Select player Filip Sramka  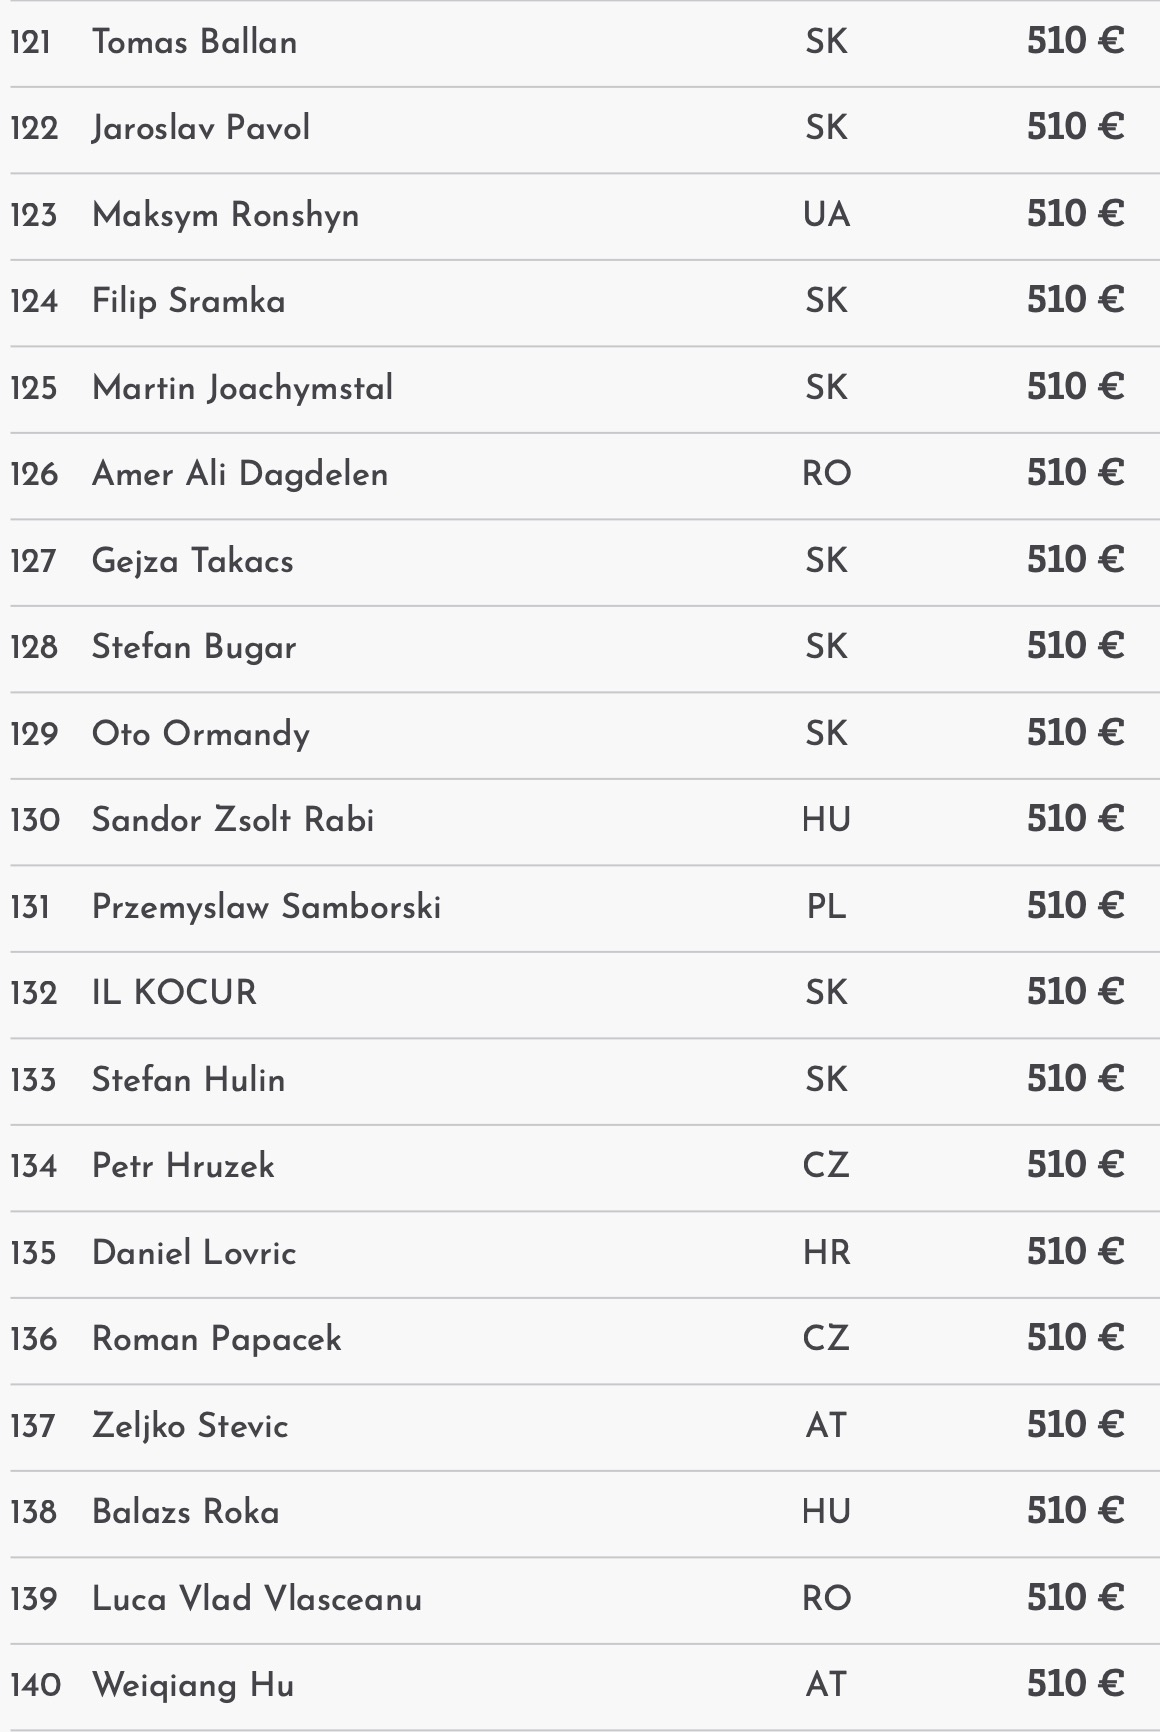[x=188, y=301]
